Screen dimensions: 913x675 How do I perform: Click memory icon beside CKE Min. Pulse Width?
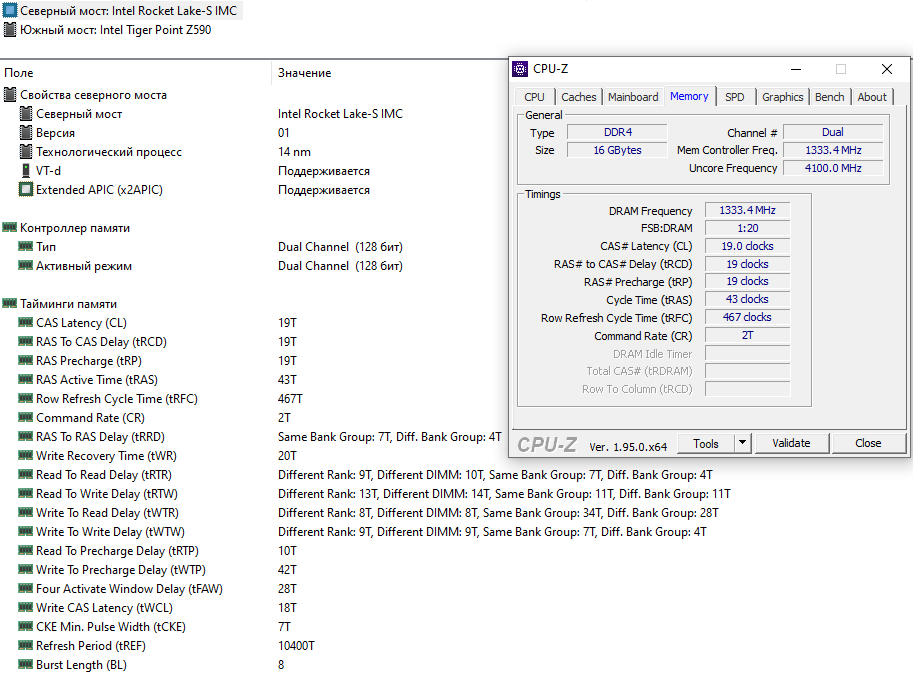coord(26,626)
